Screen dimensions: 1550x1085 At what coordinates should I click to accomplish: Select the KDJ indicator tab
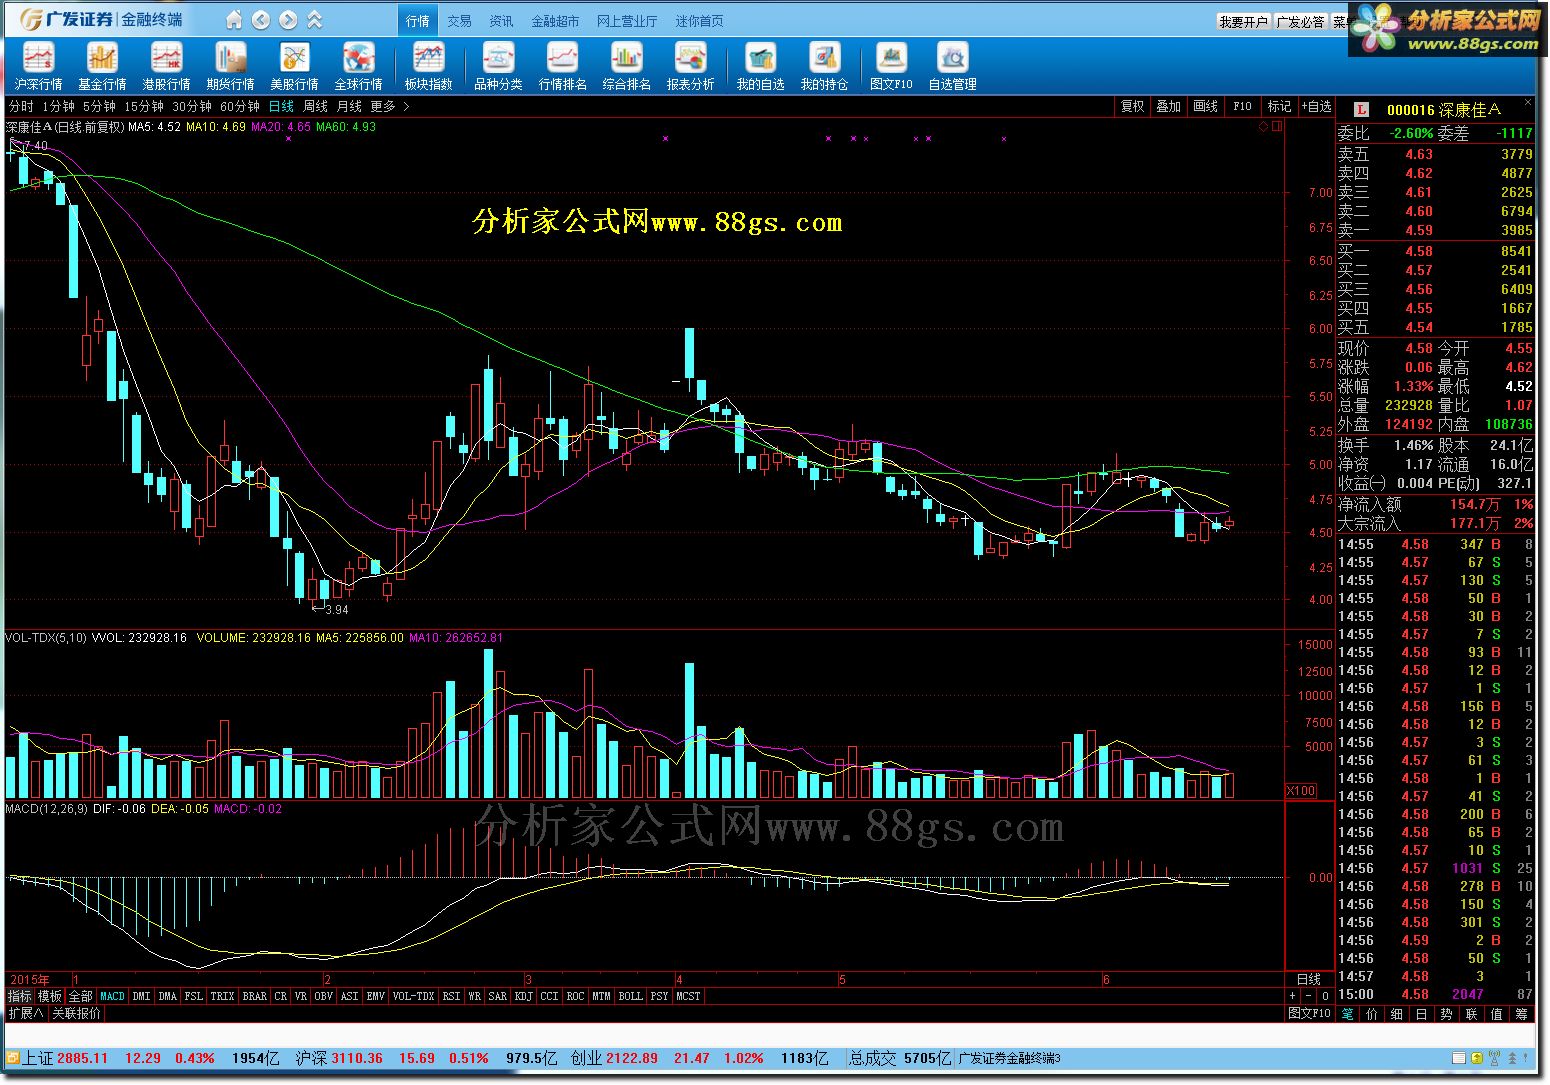click(x=523, y=996)
